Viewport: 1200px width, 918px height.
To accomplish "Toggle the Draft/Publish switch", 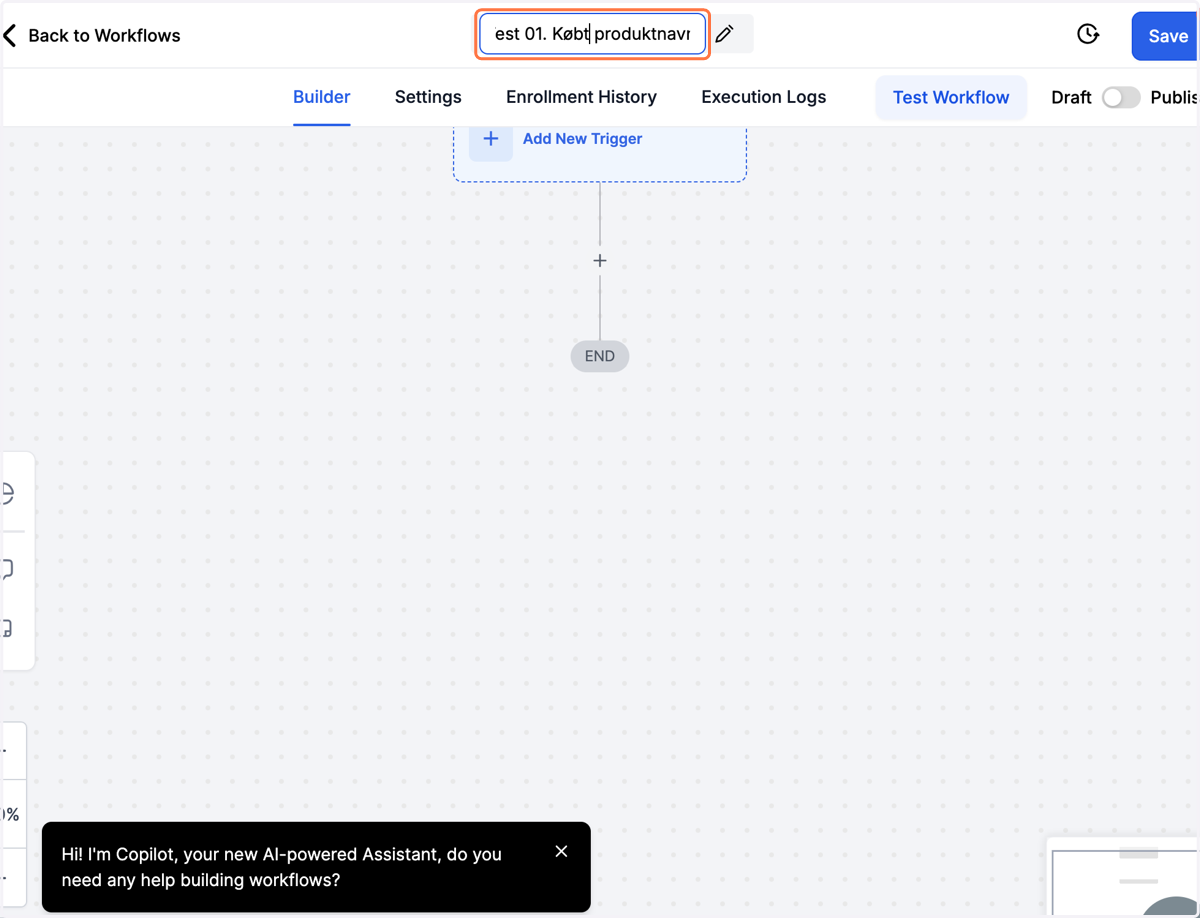I will [1121, 97].
